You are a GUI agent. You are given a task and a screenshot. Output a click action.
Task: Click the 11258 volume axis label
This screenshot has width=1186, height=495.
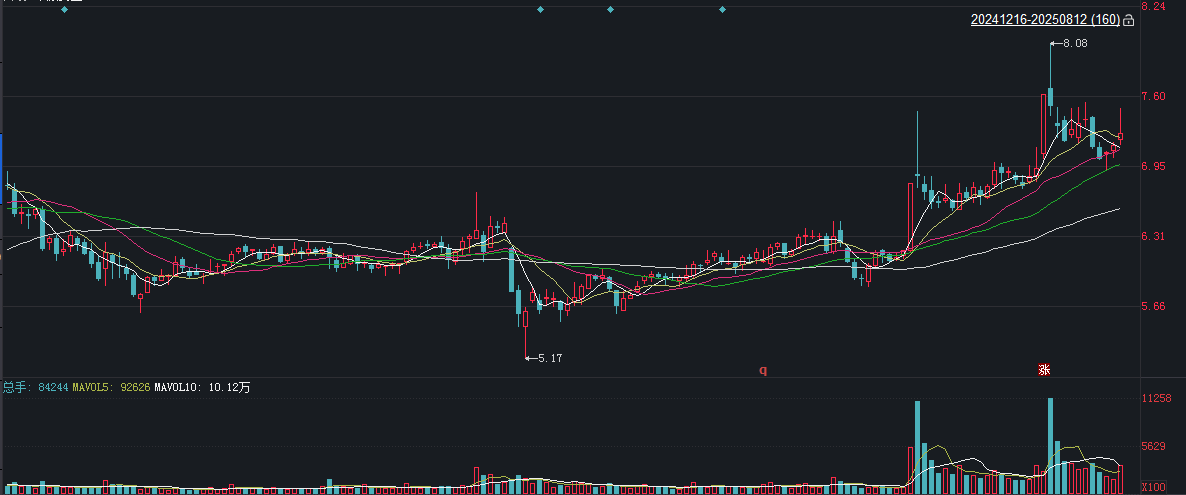click(1157, 398)
